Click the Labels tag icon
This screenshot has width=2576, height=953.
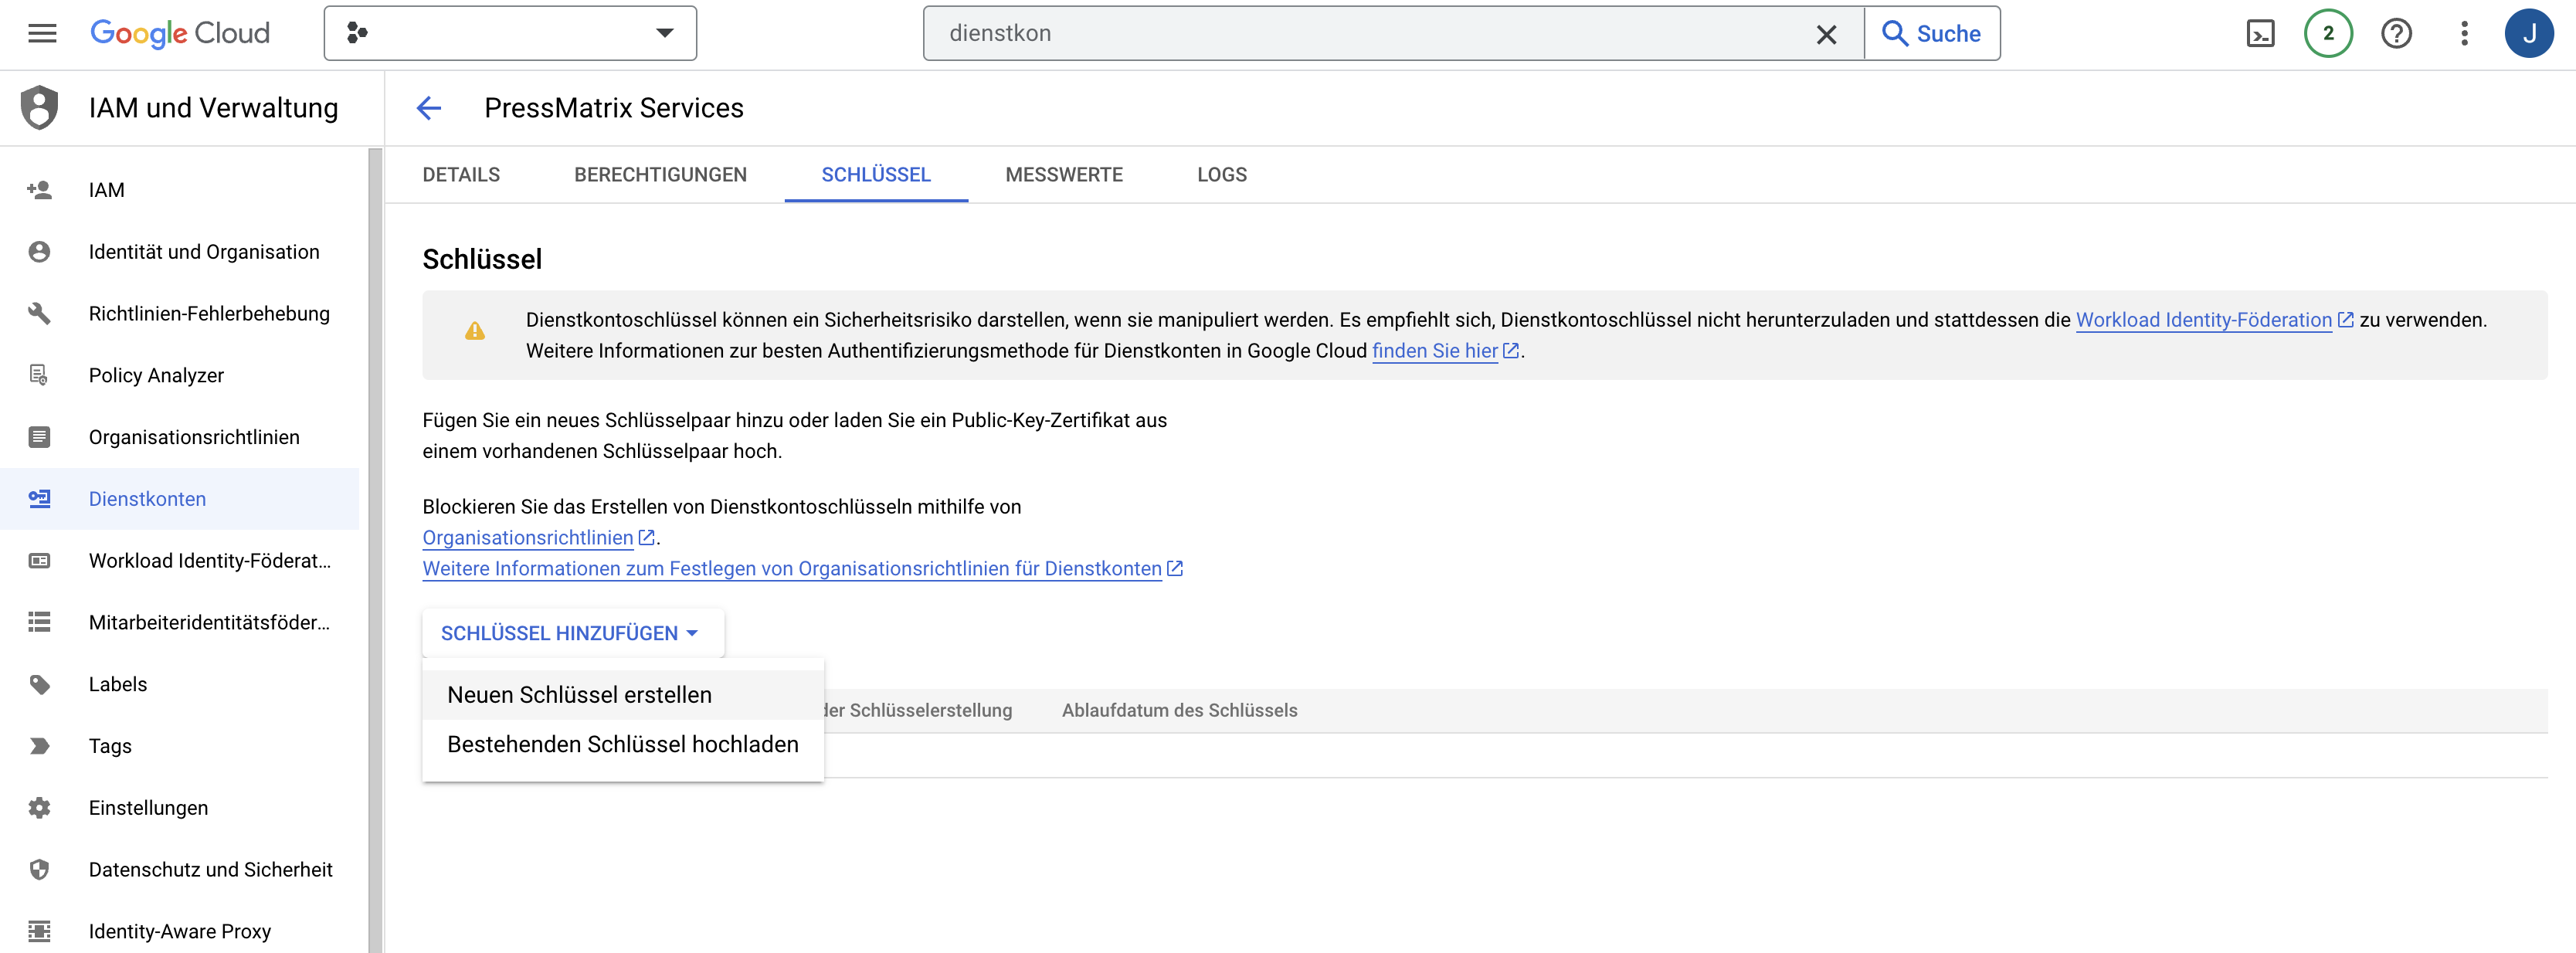pos(40,685)
